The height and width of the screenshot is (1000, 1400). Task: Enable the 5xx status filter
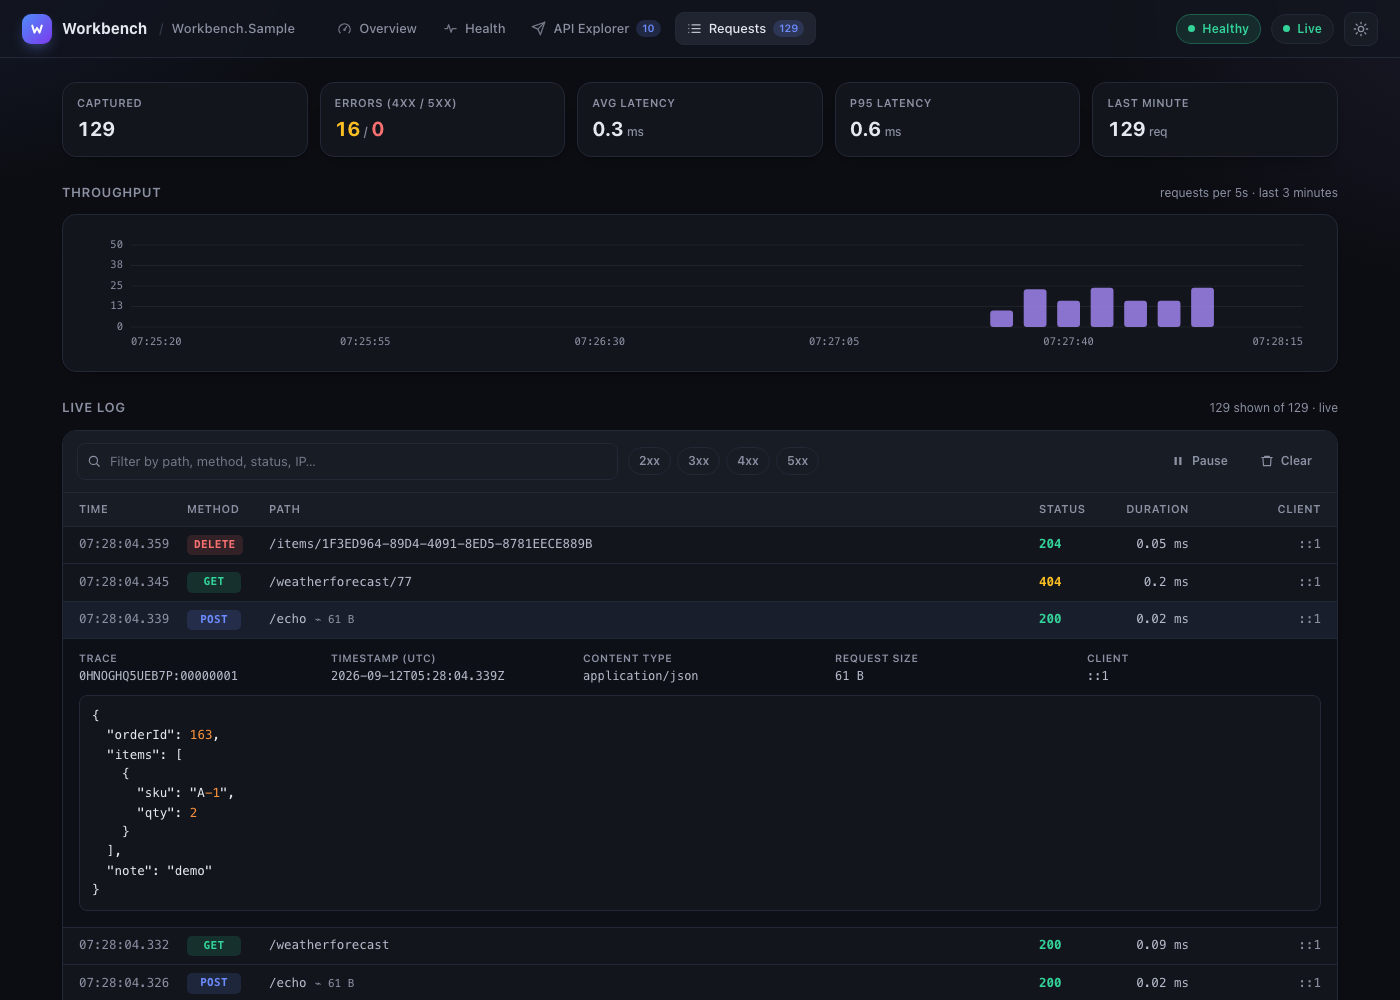click(797, 461)
